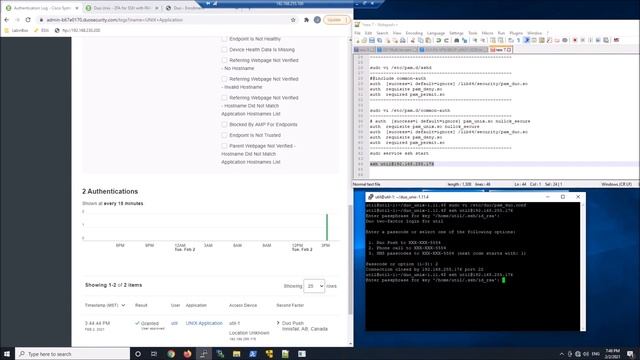Image resolution: width=640 pixels, height=360 pixels.
Task: Reload the page in Chrome
Action: click(28, 20)
